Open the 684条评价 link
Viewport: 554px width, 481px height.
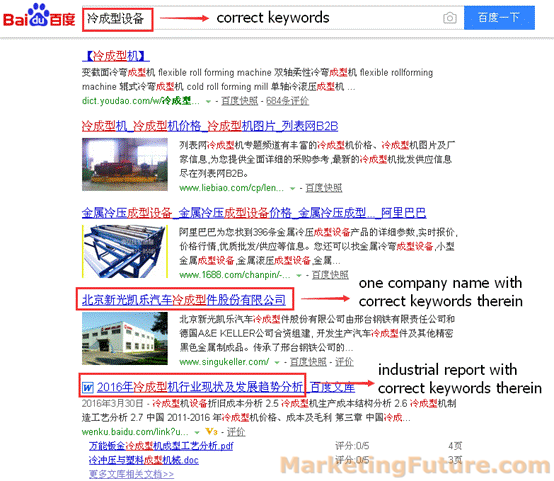tap(287, 101)
